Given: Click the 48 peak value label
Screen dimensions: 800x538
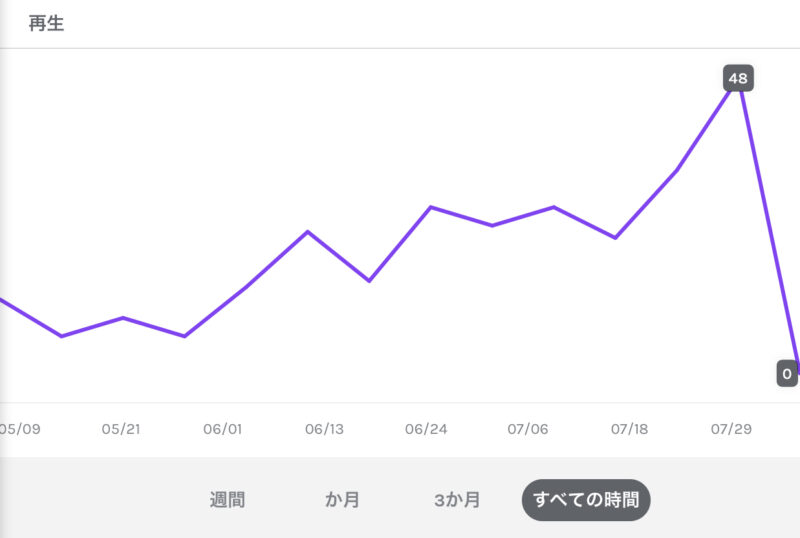Looking at the screenshot, I should tap(738, 78).
